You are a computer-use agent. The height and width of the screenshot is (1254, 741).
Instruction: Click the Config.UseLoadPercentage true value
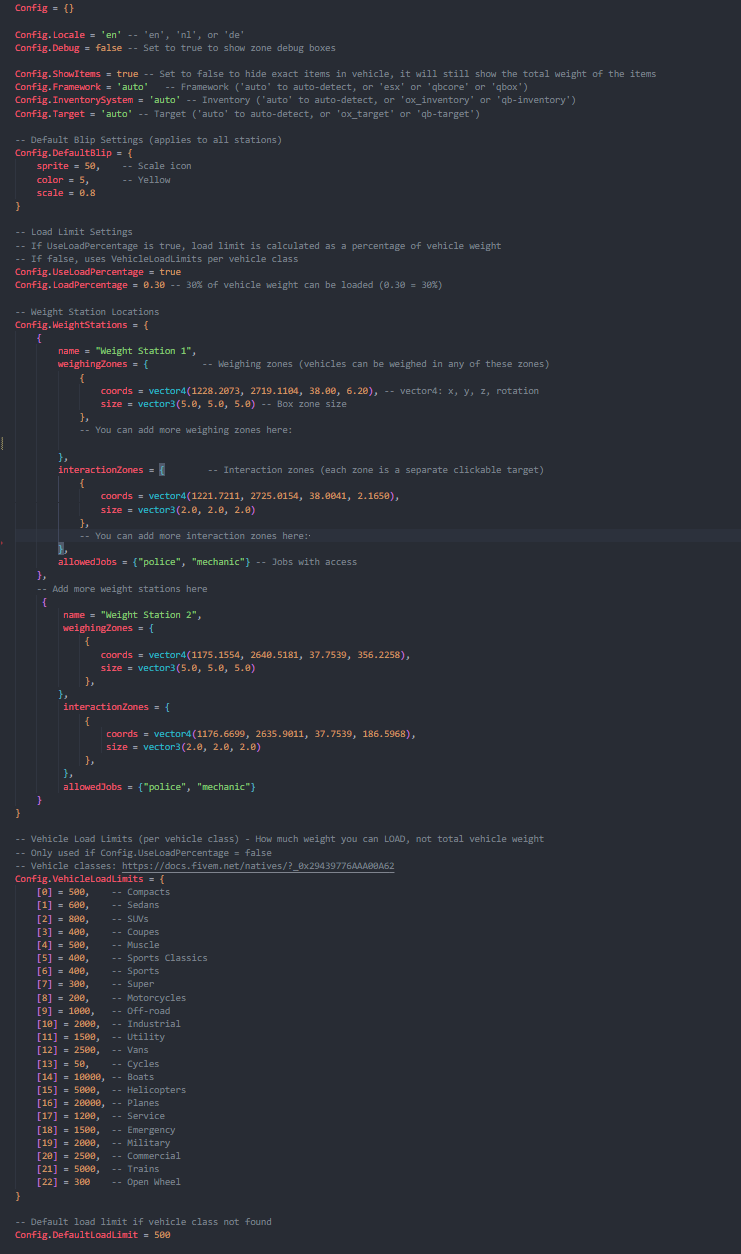[170, 272]
